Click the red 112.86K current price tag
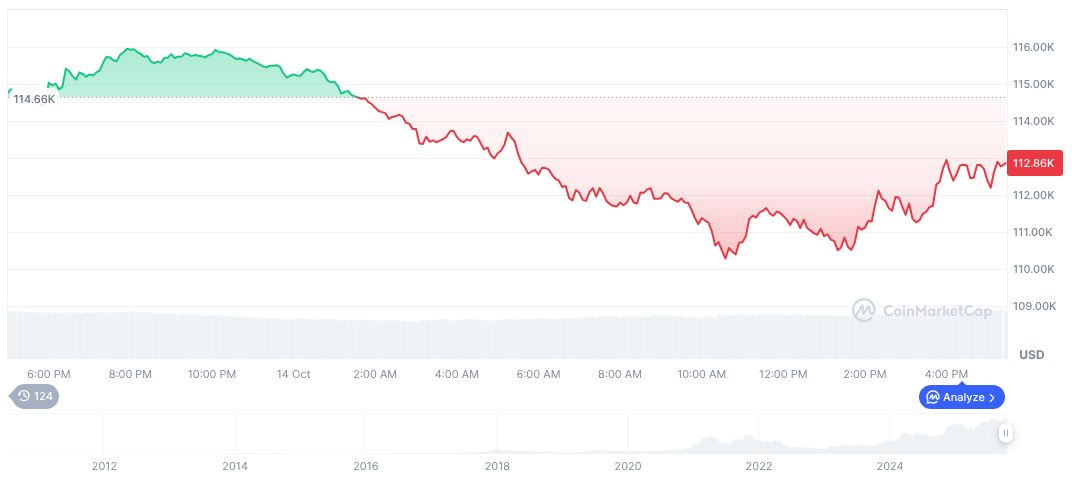 tap(1034, 163)
